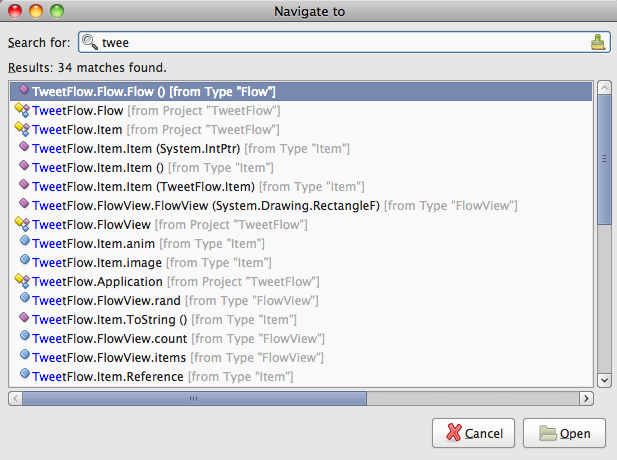Click the blue field icon beside TweetFlow.Item.anim
The height and width of the screenshot is (460, 617).
(23, 243)
